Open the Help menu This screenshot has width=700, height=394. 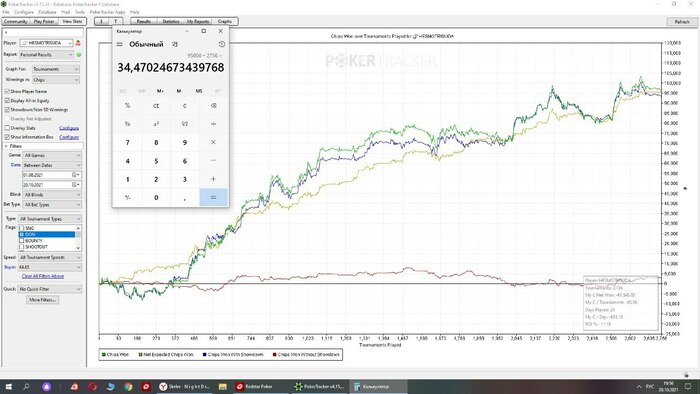coord(134,12)
